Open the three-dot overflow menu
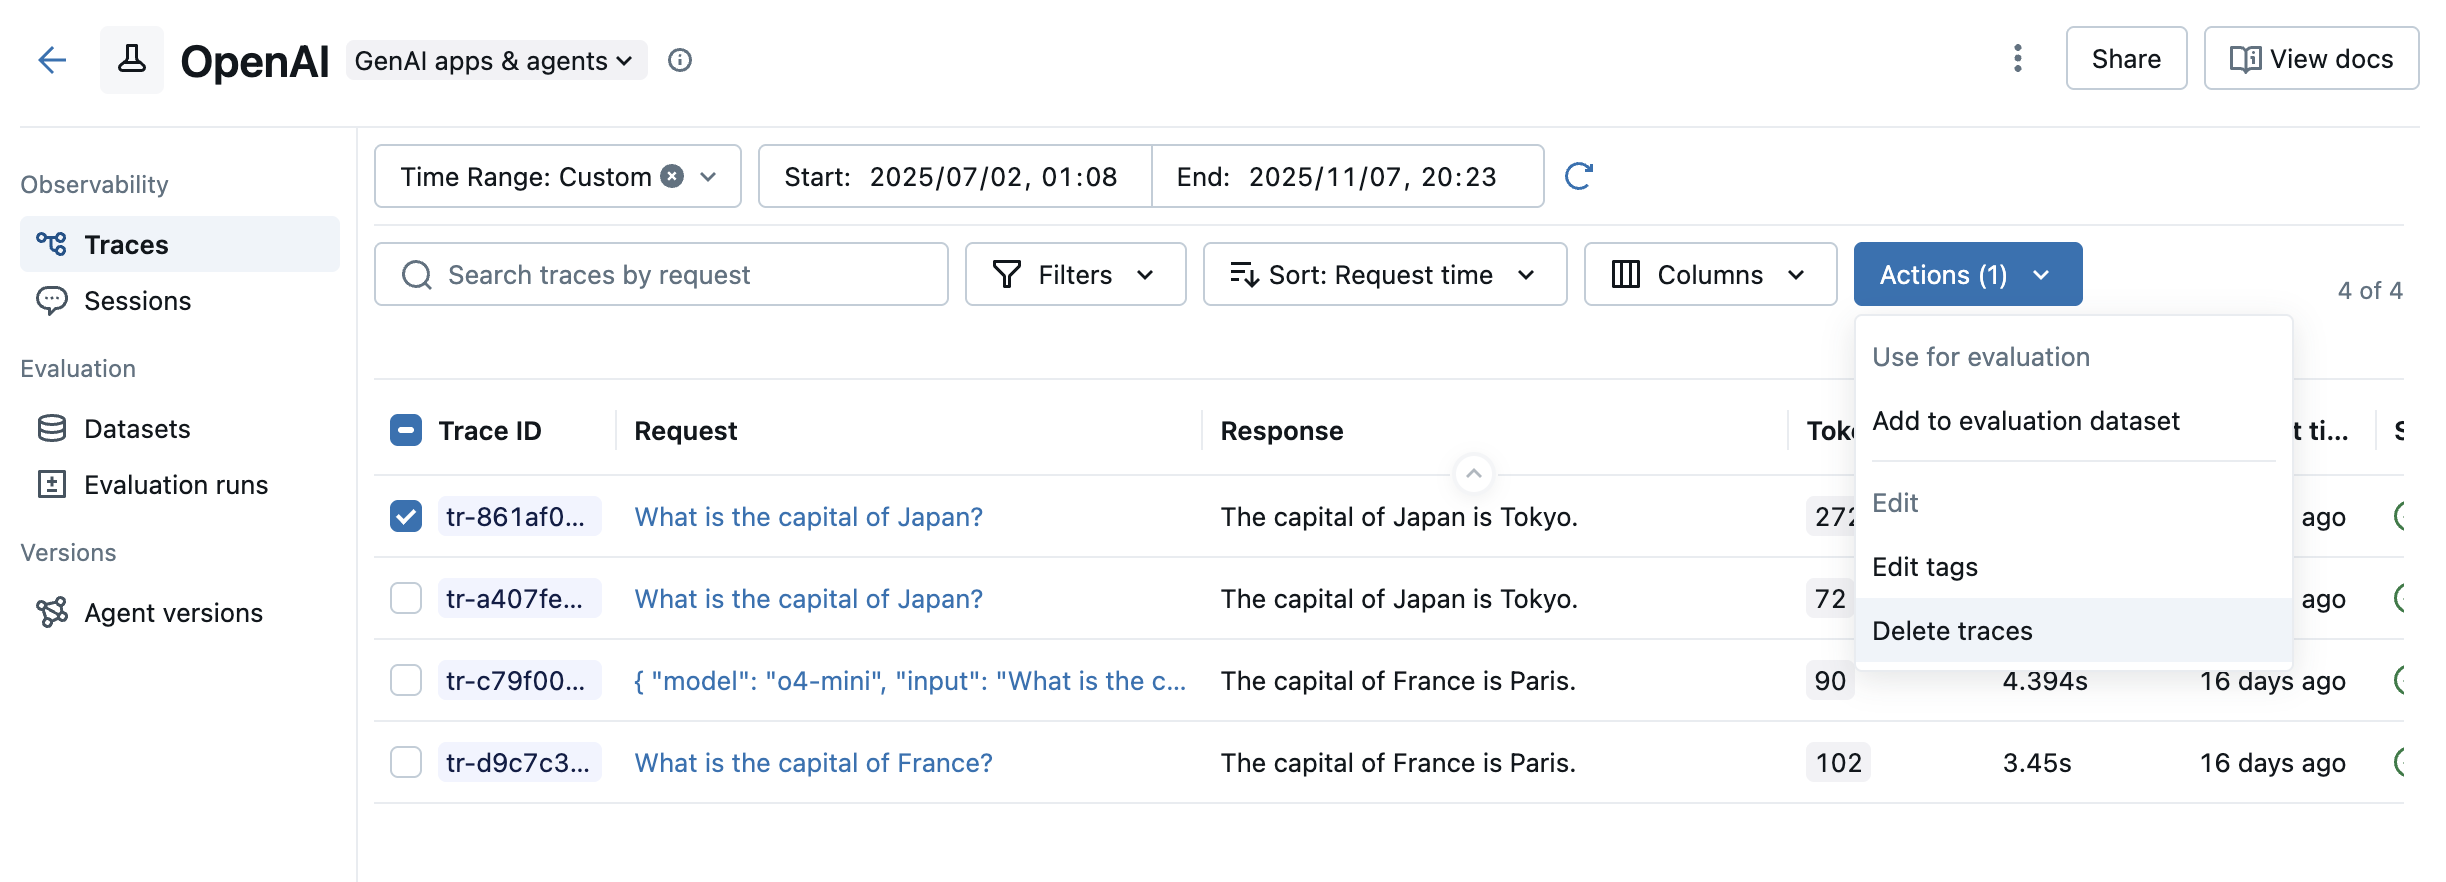 click(2017, 59)
